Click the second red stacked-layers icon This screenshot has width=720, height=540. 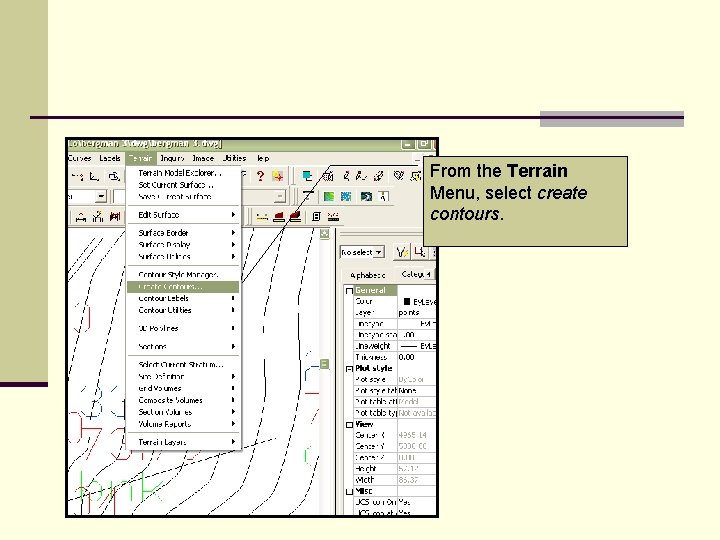[x=295, y=217]
